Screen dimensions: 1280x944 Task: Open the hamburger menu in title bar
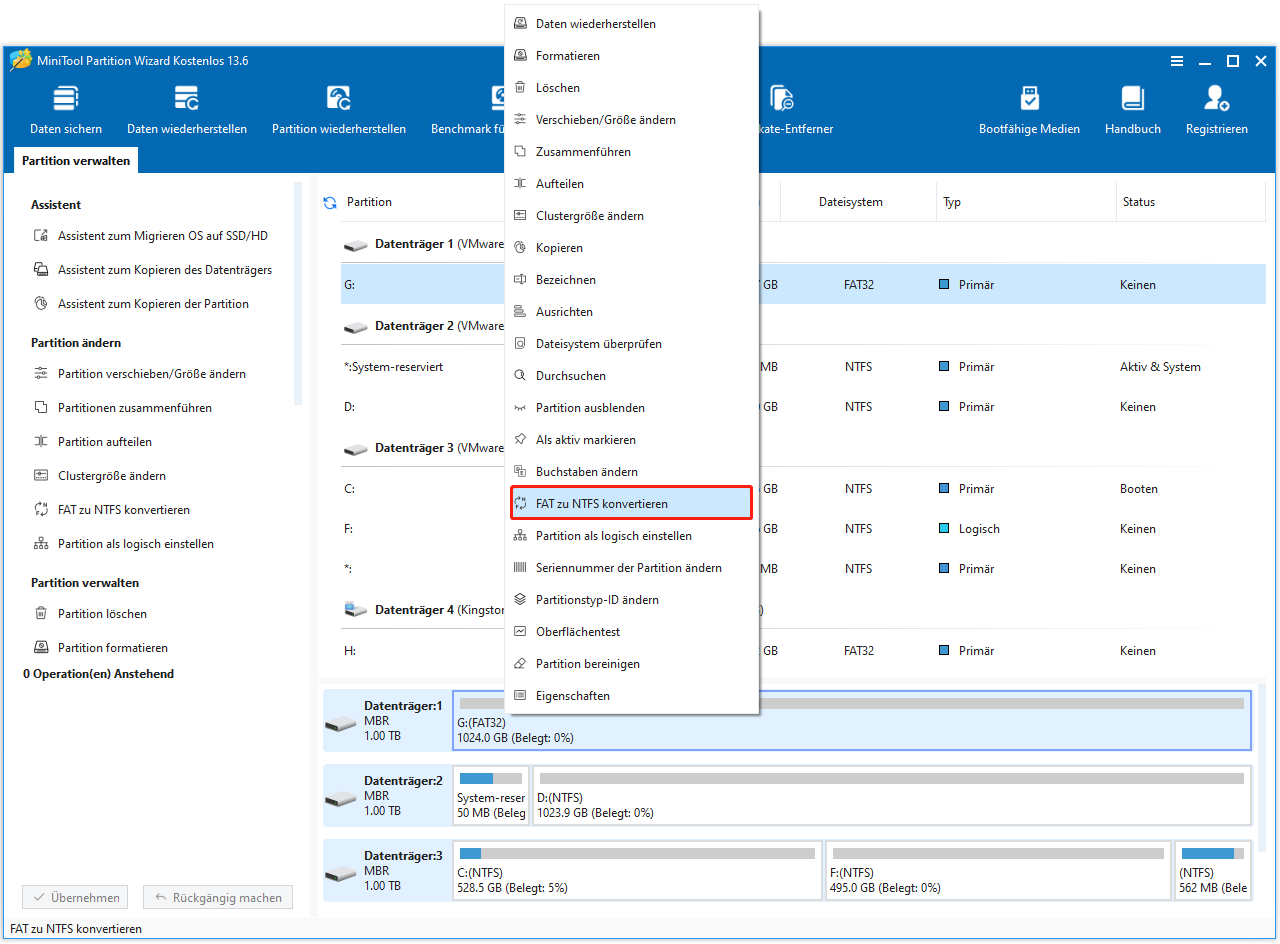[1177, 61]
